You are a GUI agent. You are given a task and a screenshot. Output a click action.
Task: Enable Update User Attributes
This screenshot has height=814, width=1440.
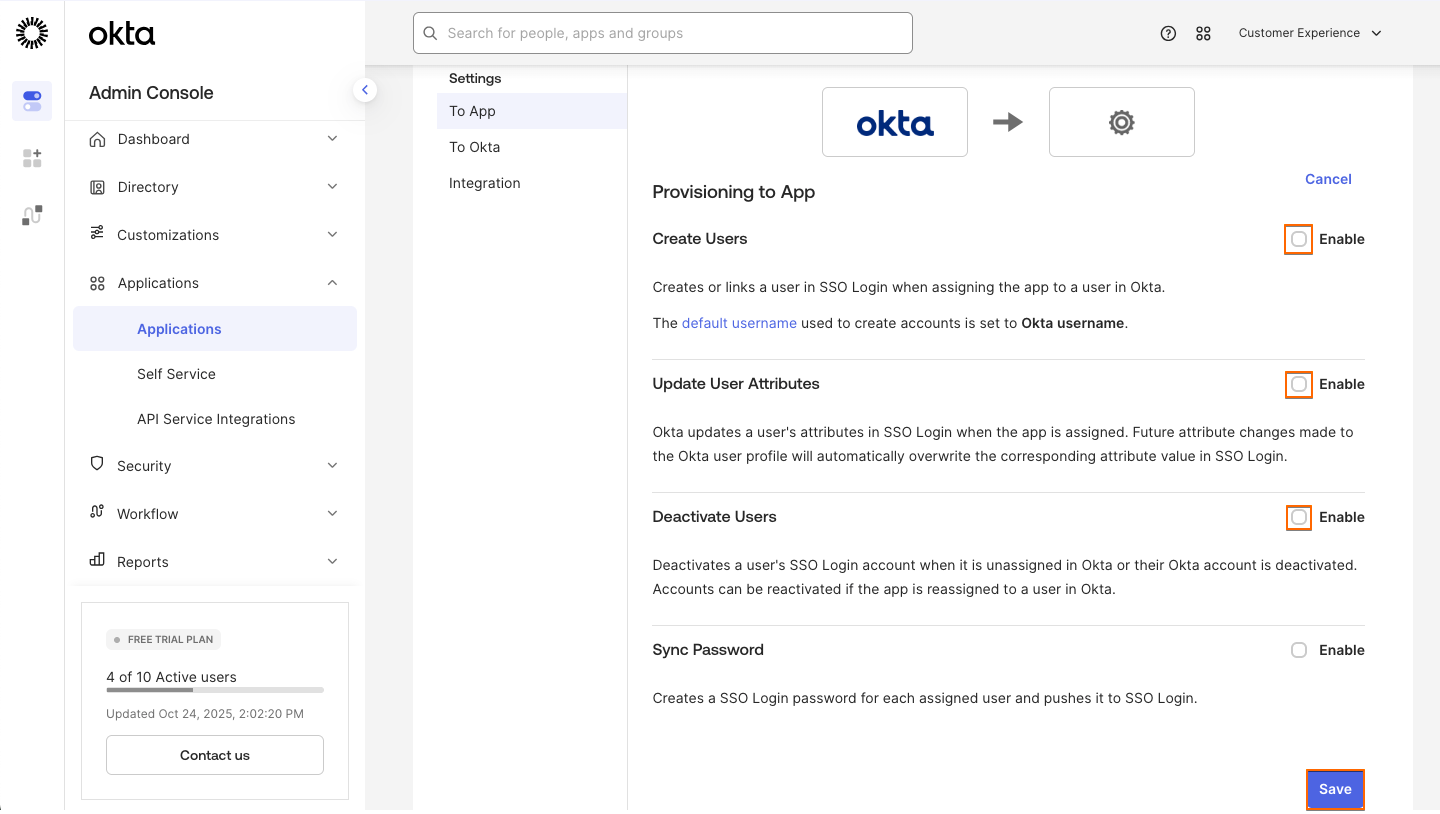pos(1298,384)
